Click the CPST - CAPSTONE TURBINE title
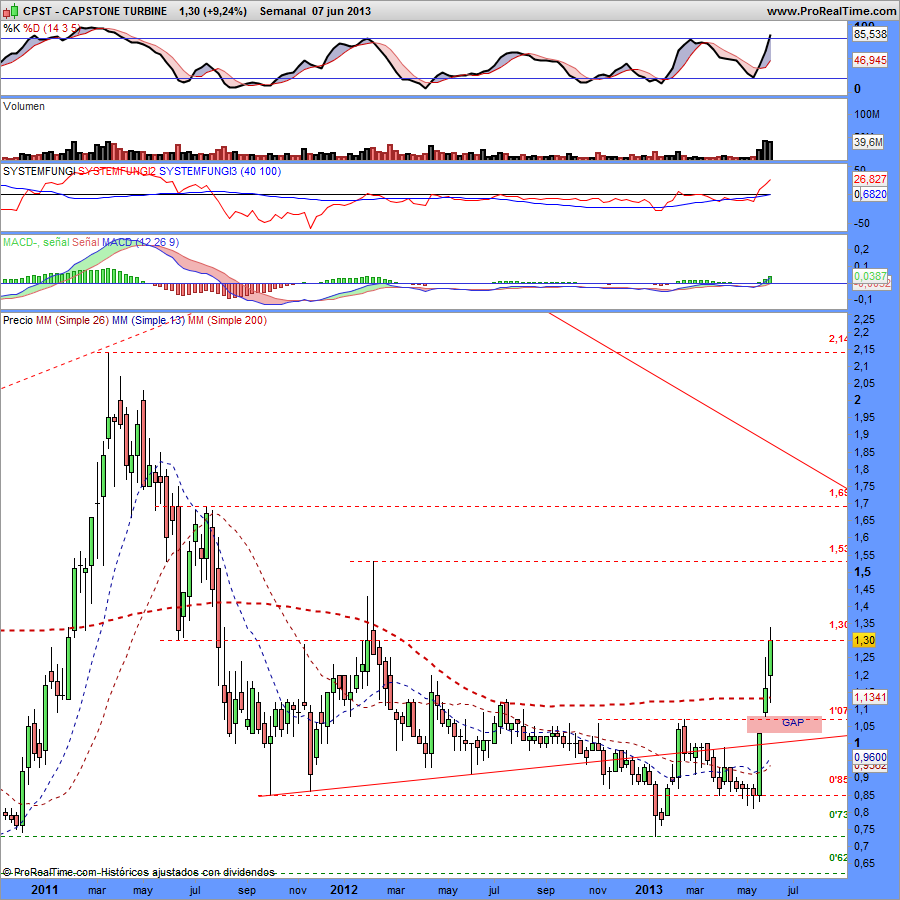 95,11
